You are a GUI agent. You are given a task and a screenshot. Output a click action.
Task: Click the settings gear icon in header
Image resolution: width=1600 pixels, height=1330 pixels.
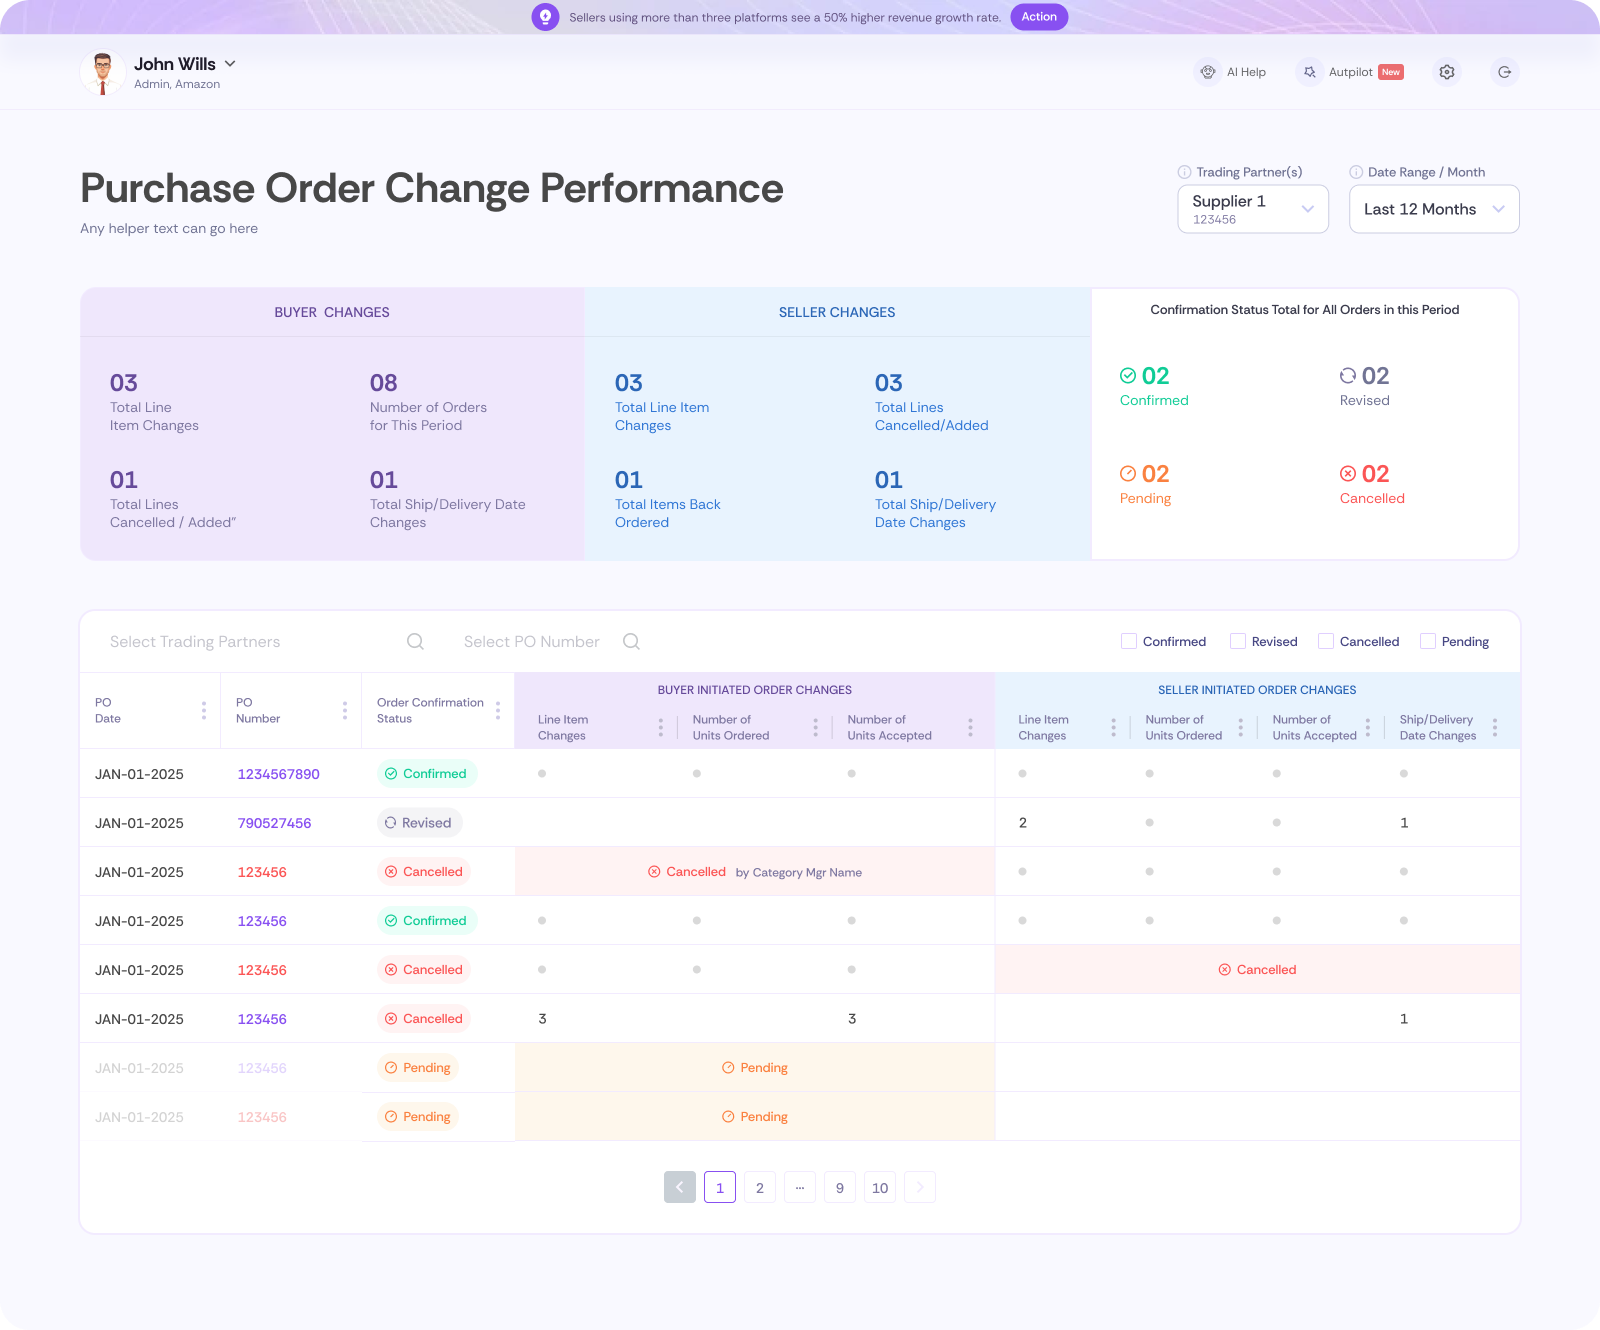[1446, 72]
